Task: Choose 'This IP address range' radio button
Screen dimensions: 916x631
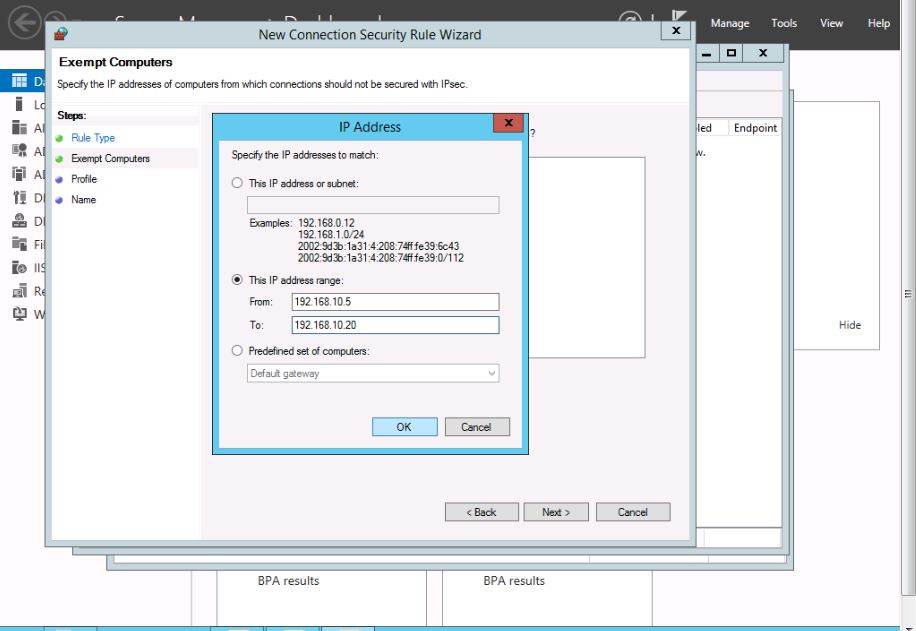Action: tap(237, 281)
